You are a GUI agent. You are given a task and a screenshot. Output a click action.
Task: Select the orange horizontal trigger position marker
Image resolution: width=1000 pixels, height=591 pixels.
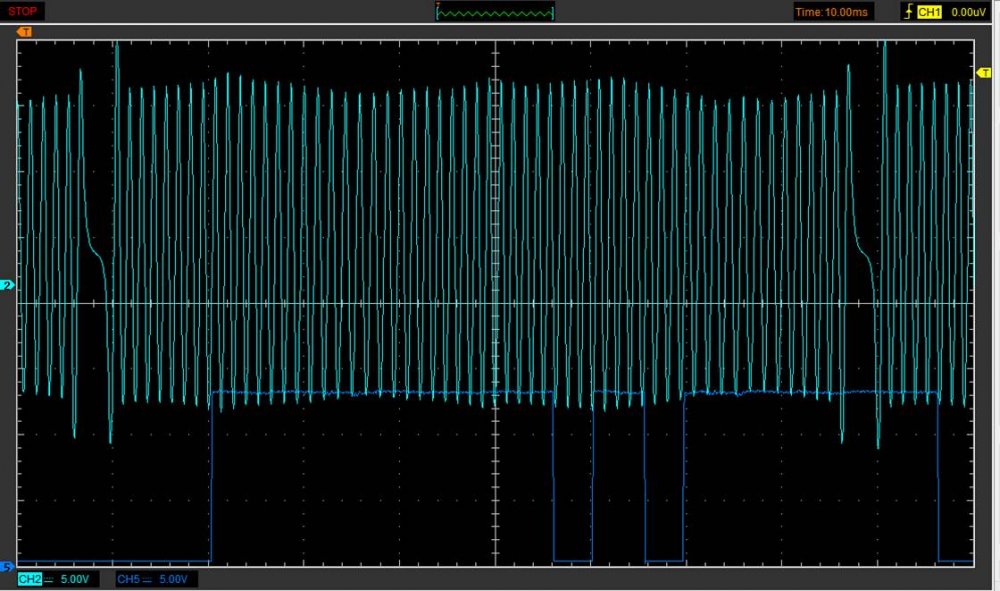point(25,32)
